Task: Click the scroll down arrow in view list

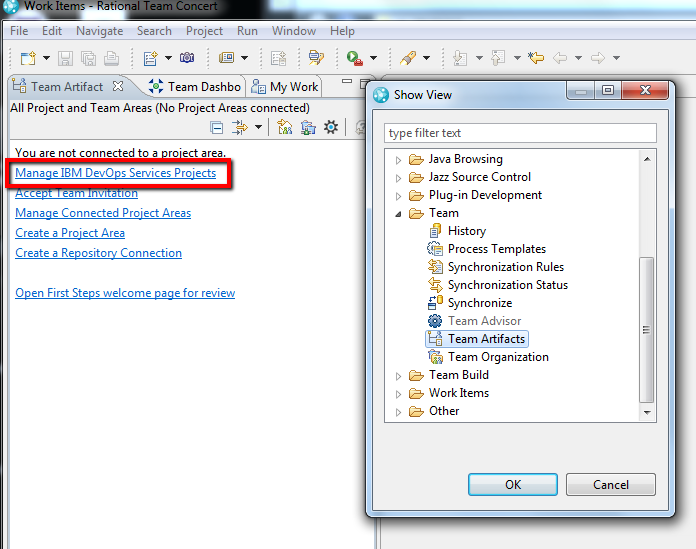Action: [x=647, y=413]
